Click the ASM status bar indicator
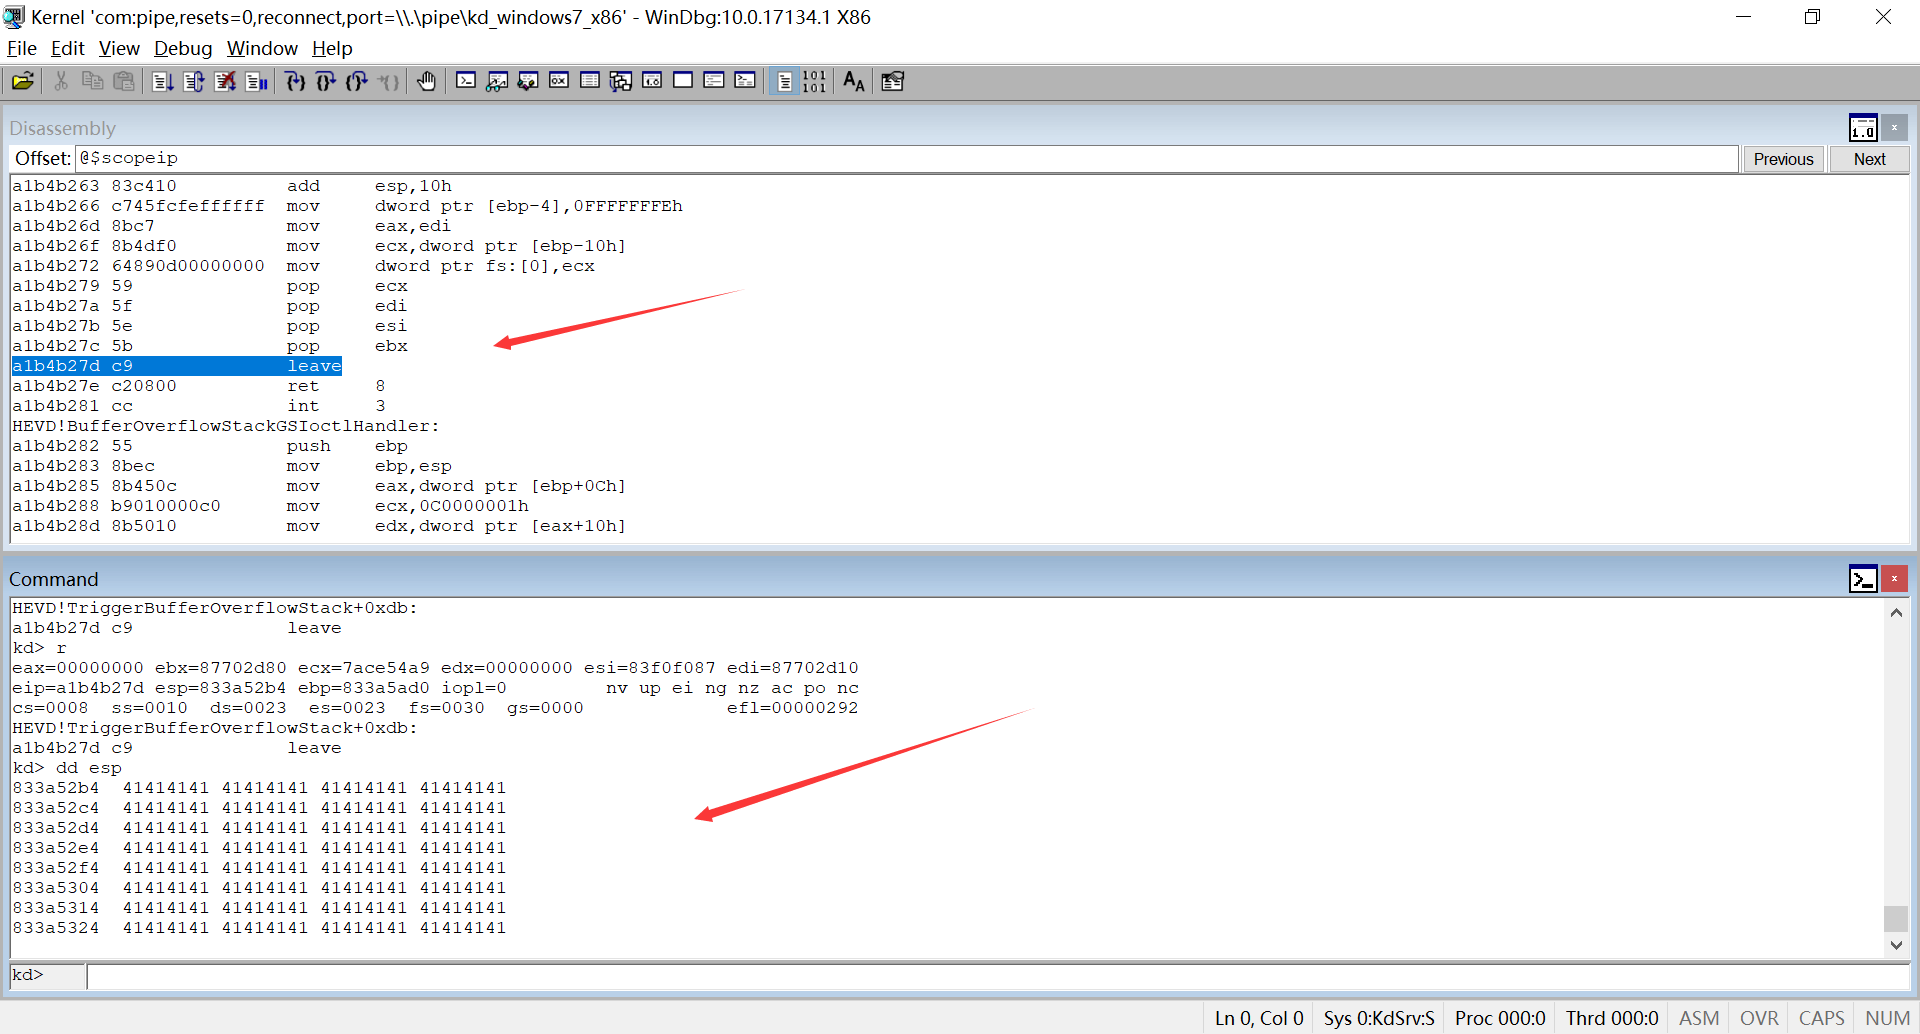This screenshot has width=1920, height=1034. coord(1699,1018)
